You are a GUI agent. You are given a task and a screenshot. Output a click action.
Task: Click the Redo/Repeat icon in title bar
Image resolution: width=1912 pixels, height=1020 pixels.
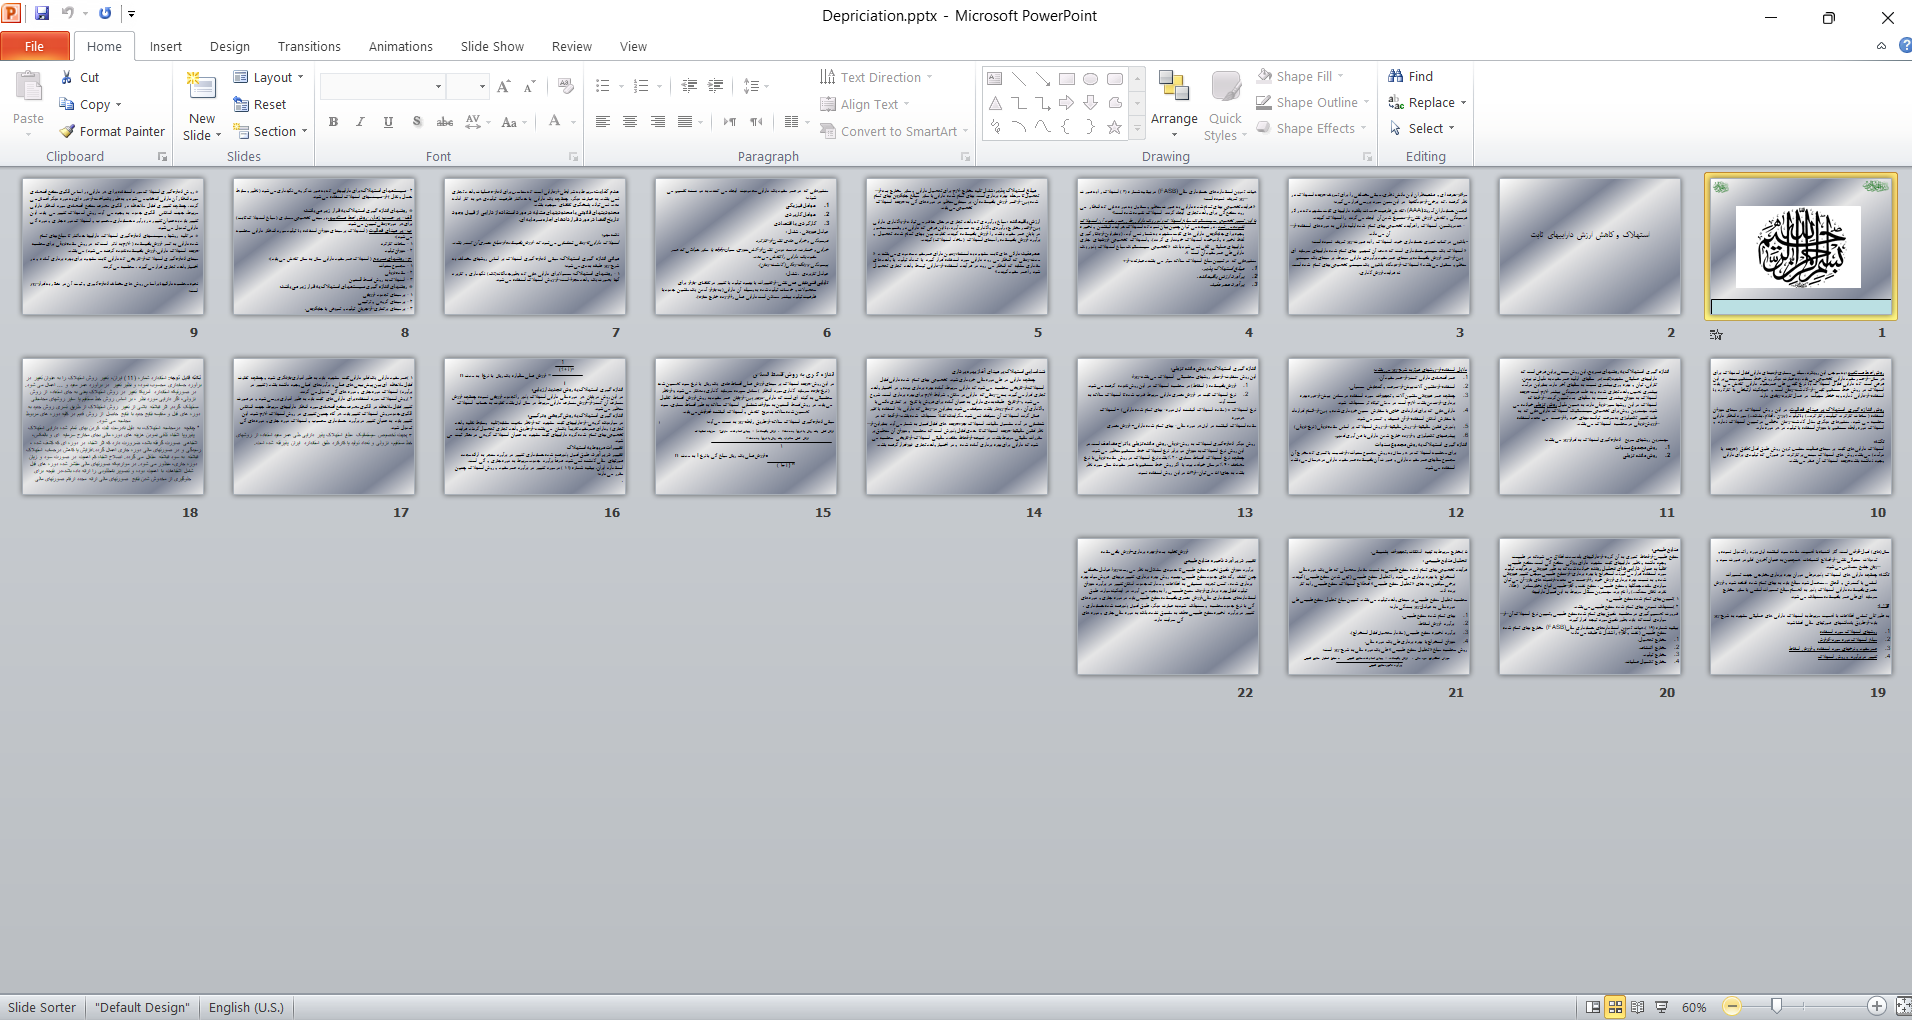pos(105,14)
